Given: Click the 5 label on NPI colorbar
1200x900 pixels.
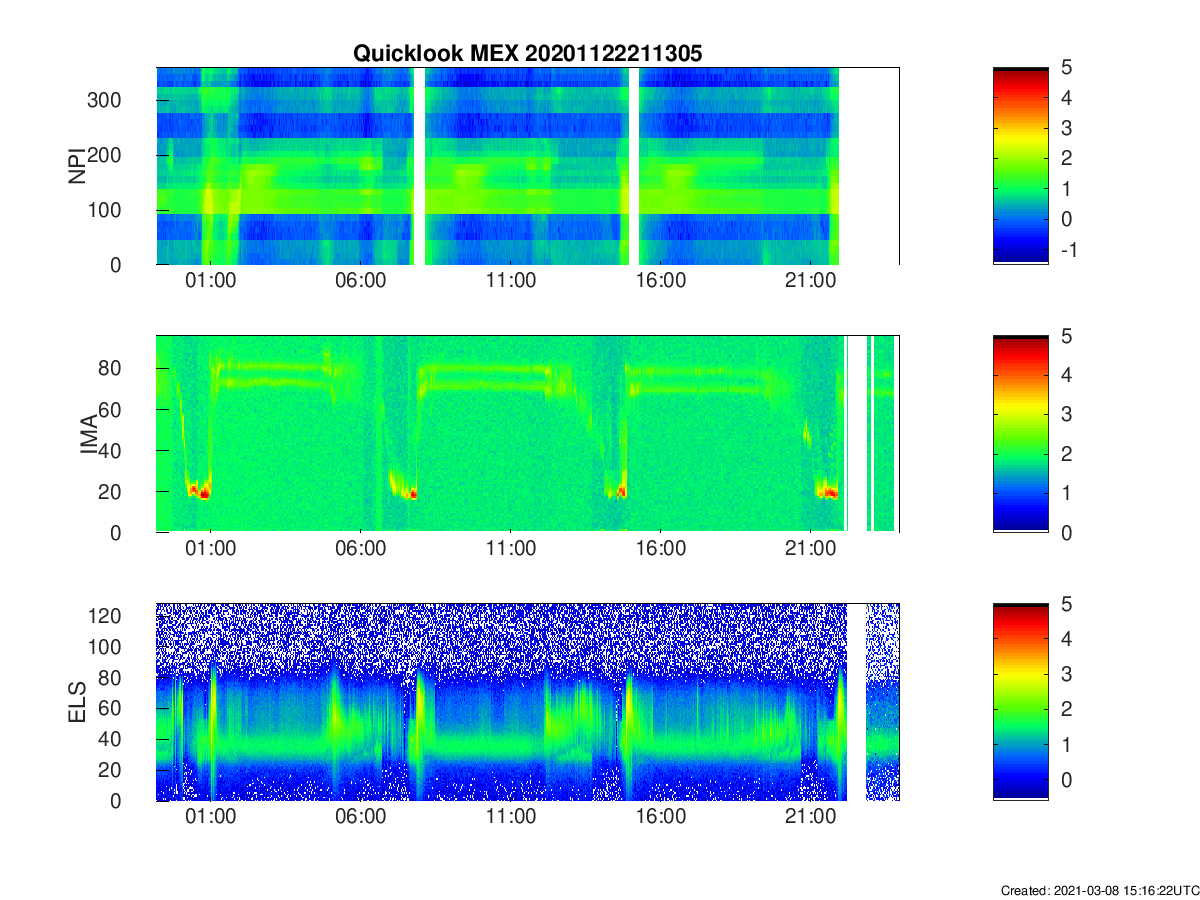Looking at the screenshot, I should [1066, 68].
